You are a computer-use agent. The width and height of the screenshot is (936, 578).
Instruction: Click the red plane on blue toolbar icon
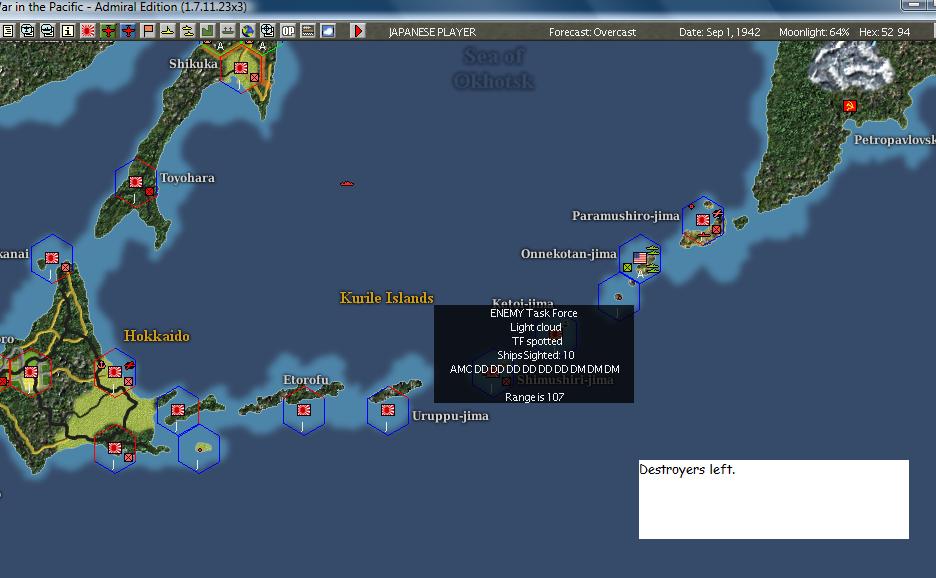[x=128, y=31]
